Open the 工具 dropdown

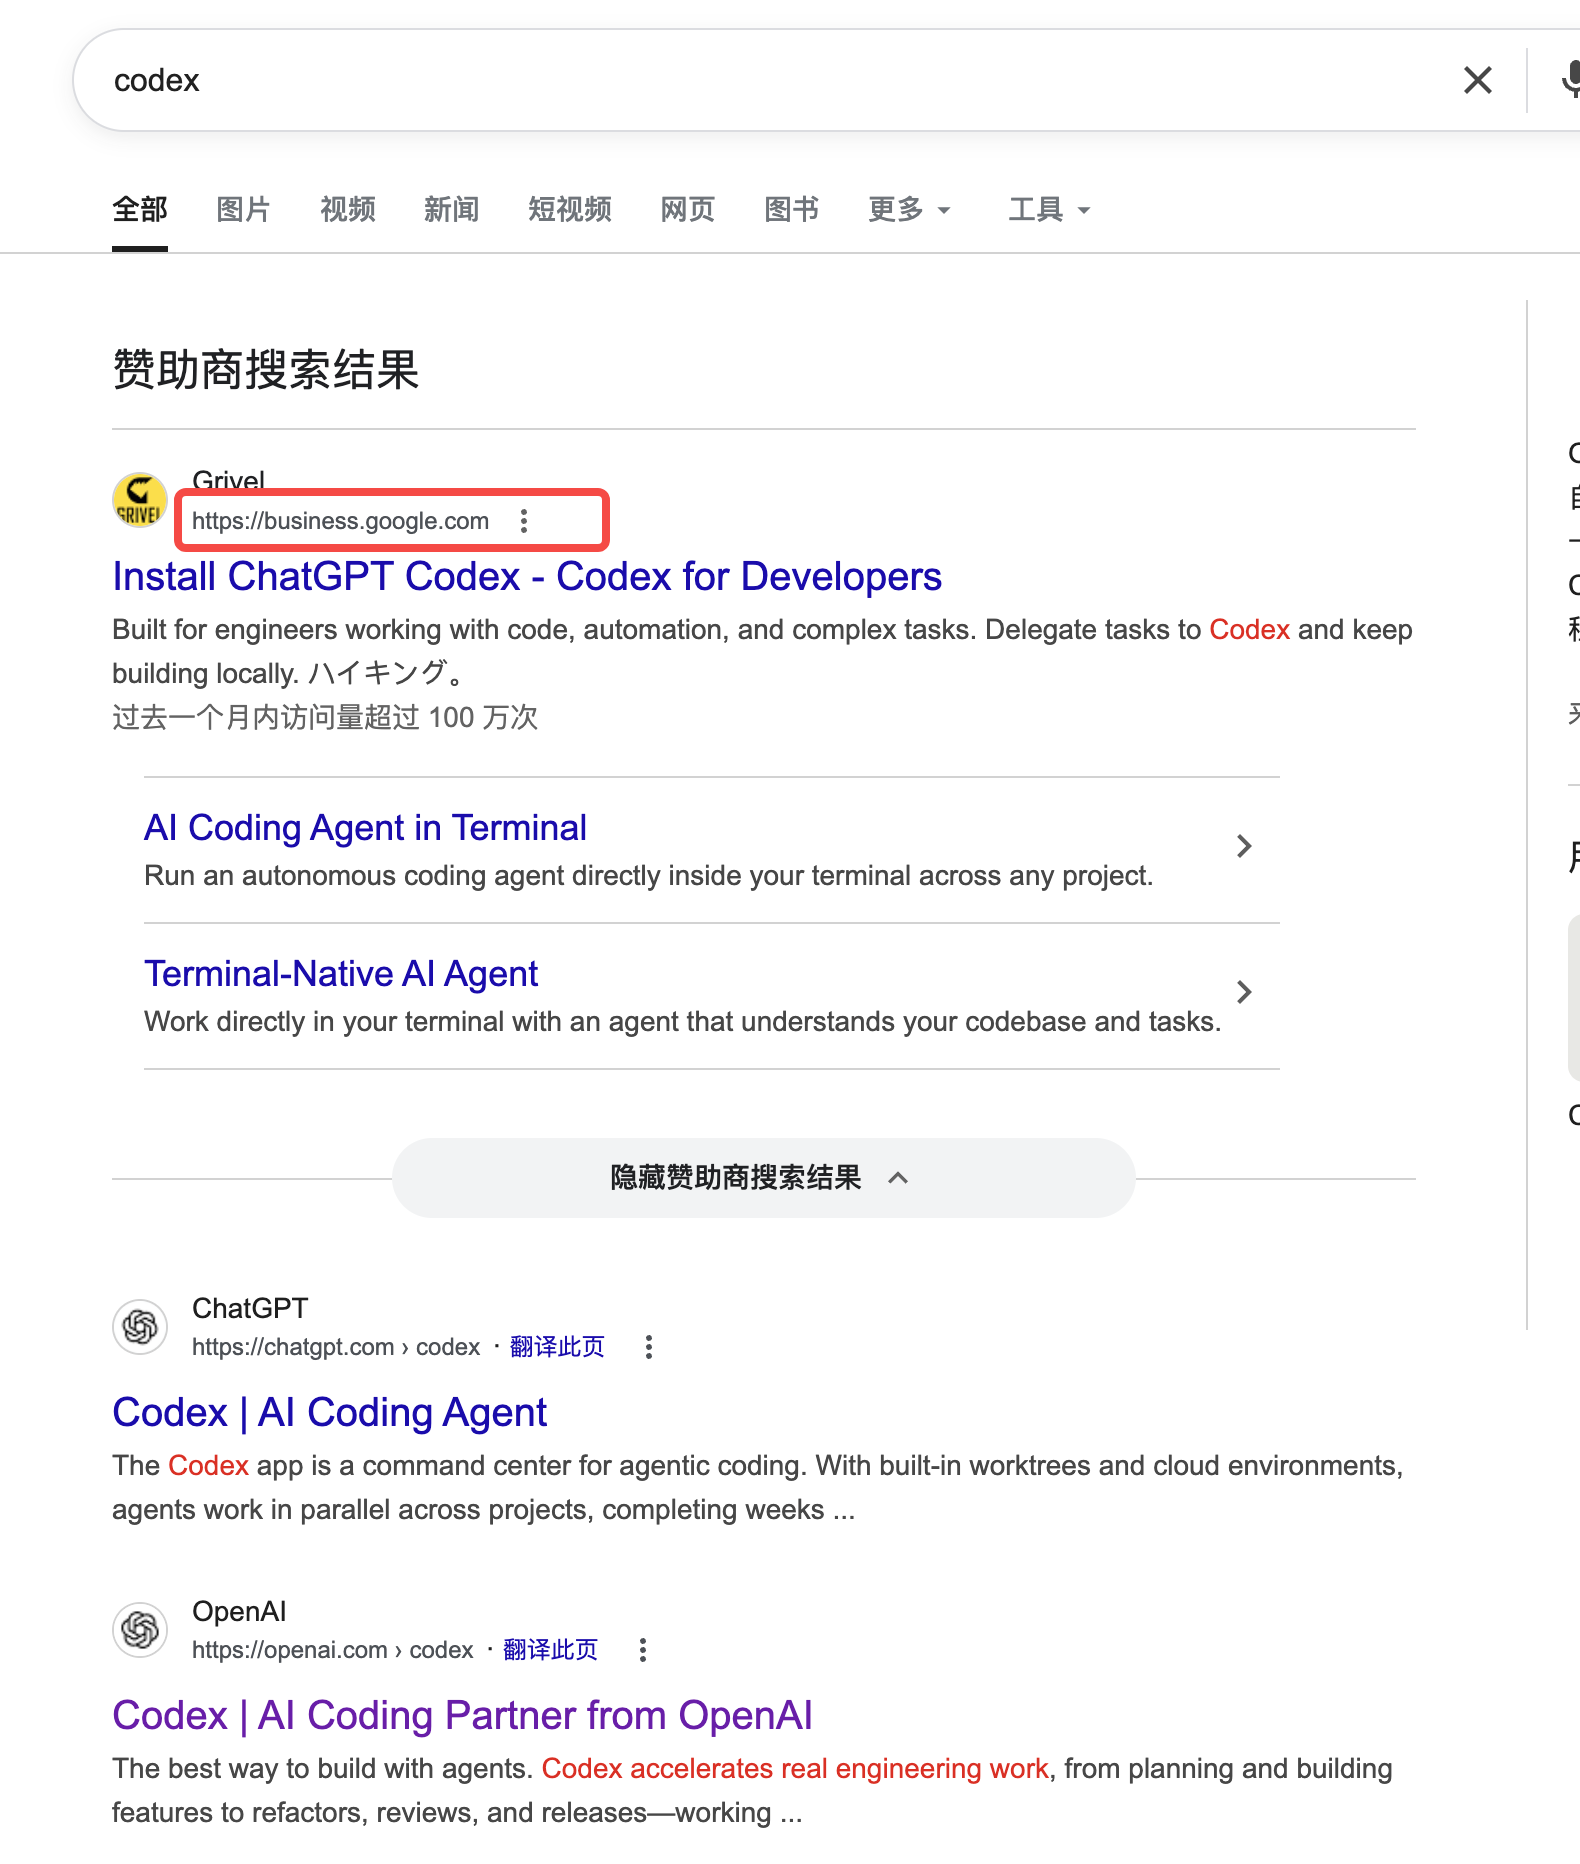click(1049, 210)
